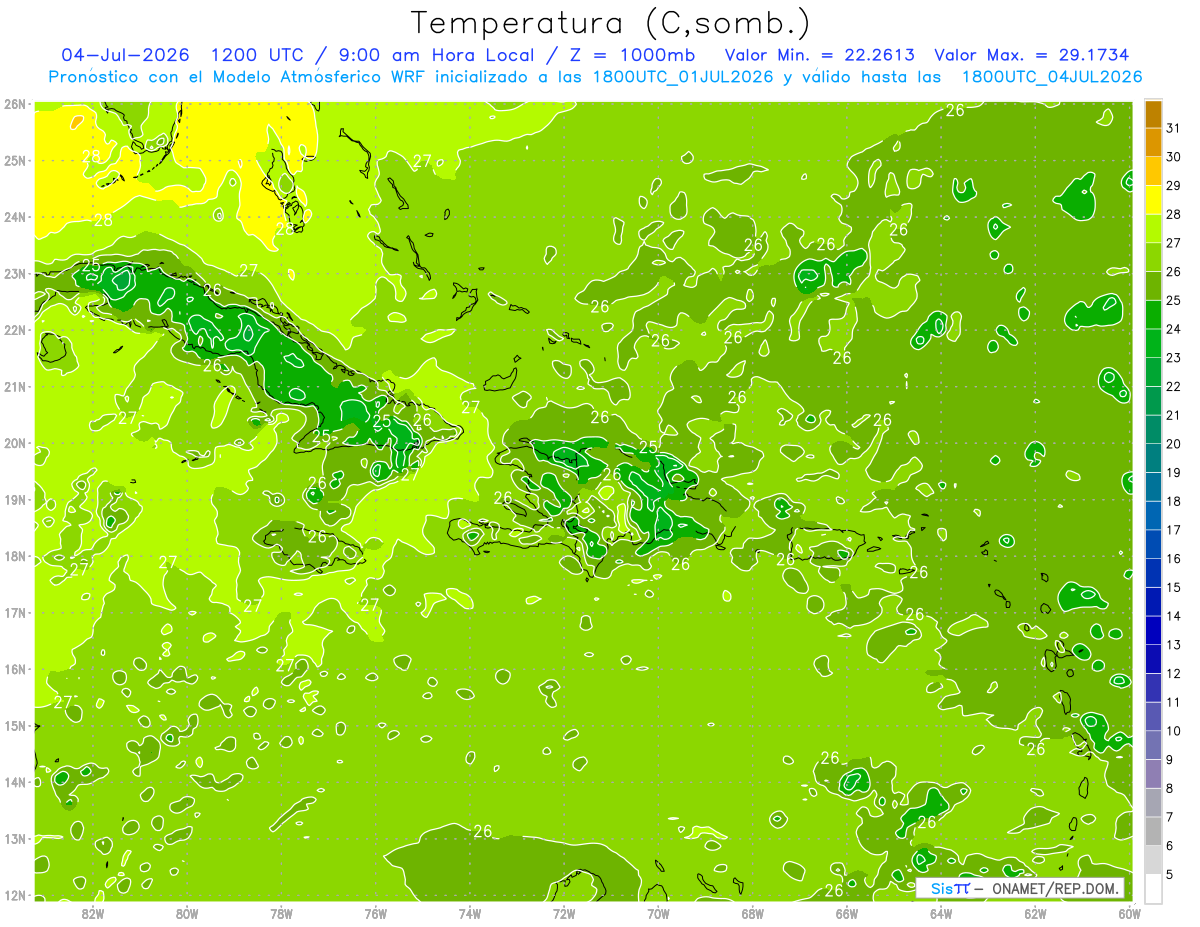Click the legend value 31
Image resolution: width=1200 pixels, height=927 pixels.
[1174, 129]
